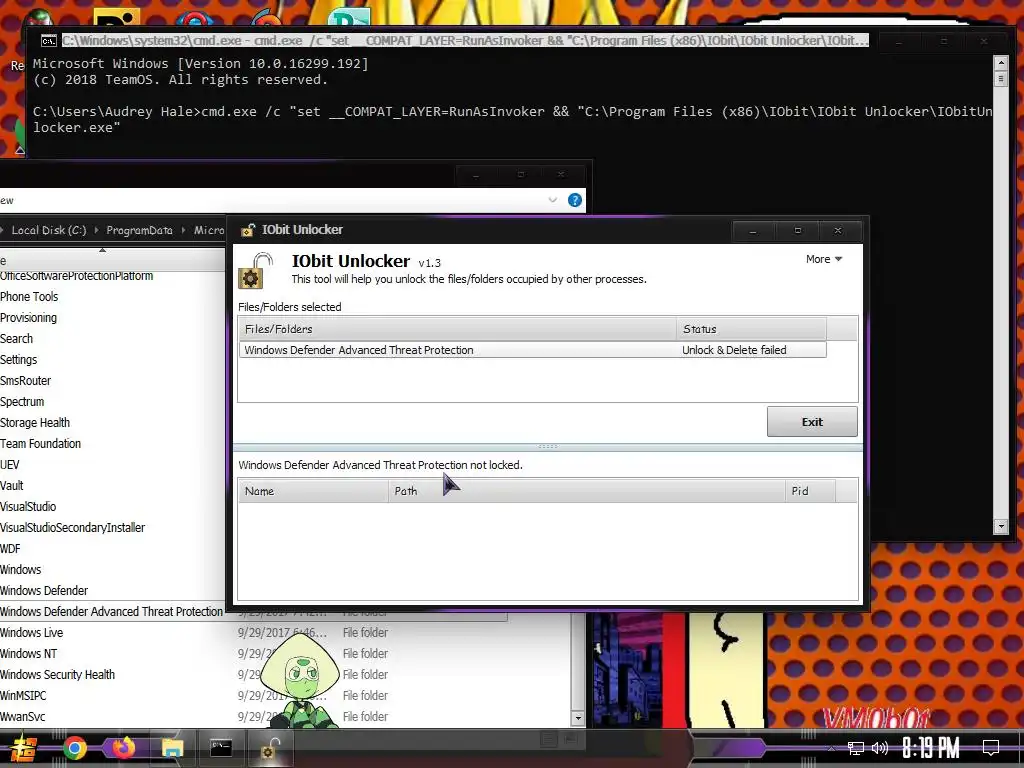This screenshot has width=1024, height=768.
Task: Select the Storage Health folder
Action: coord(35,423)
